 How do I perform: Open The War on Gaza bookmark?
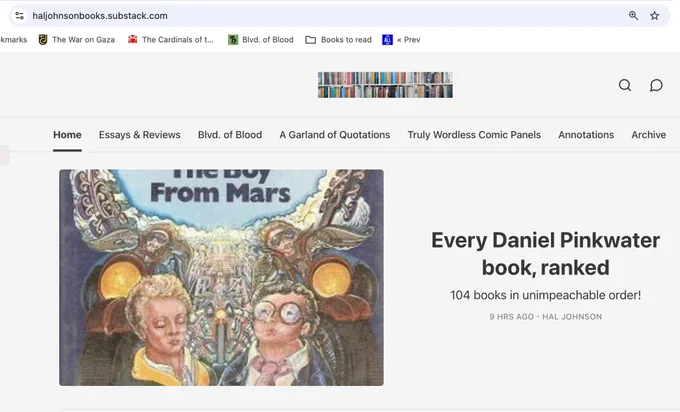point(83,40)
